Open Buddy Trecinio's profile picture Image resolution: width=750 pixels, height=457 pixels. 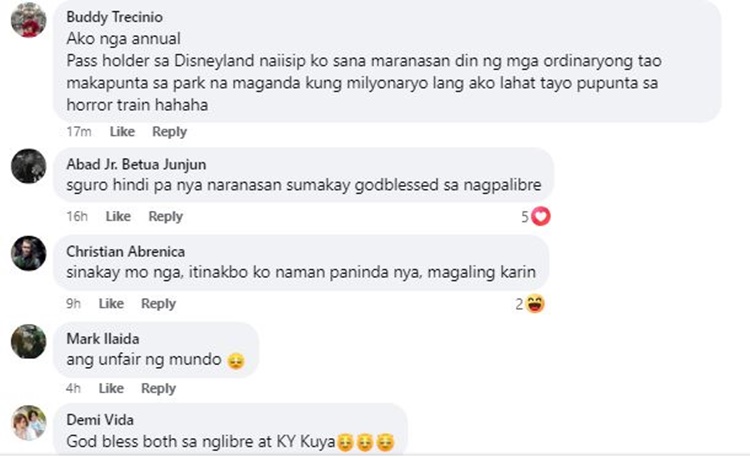point(29,20)
